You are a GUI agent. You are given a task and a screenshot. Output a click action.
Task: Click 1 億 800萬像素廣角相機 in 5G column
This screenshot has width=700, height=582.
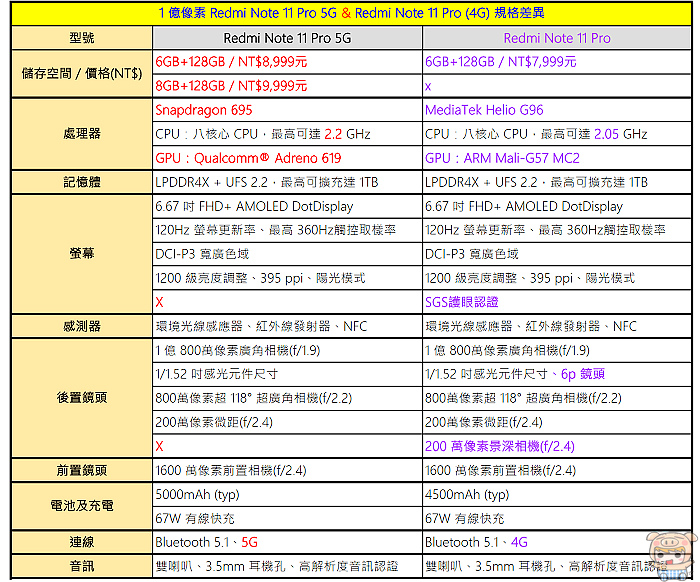click(287, 350)
